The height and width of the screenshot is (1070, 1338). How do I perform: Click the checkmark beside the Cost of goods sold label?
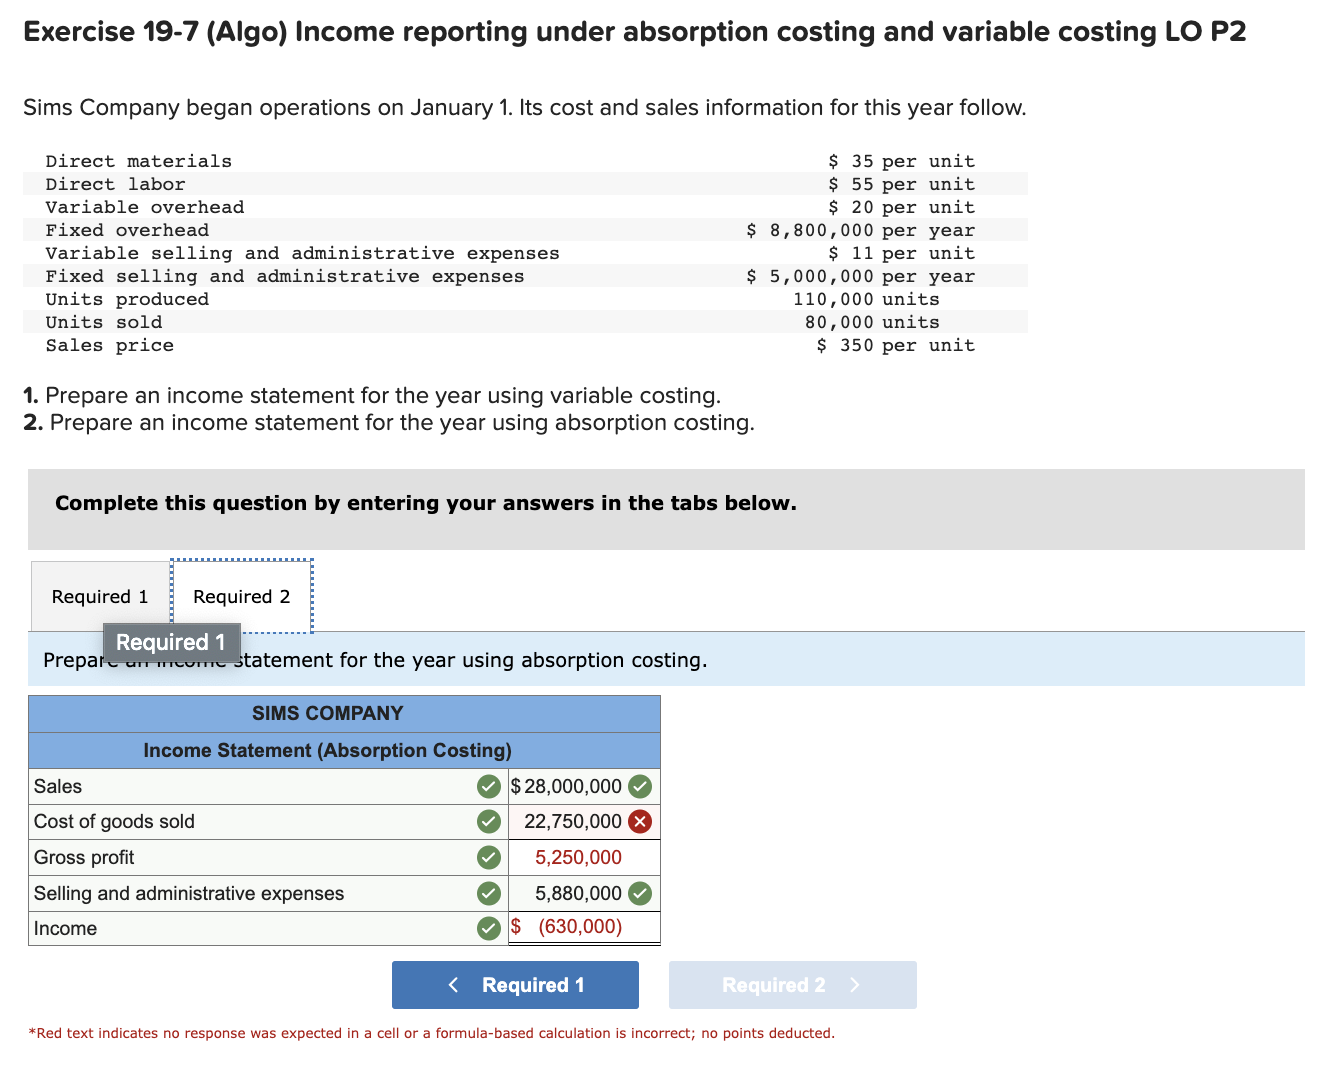coord(488,821)
